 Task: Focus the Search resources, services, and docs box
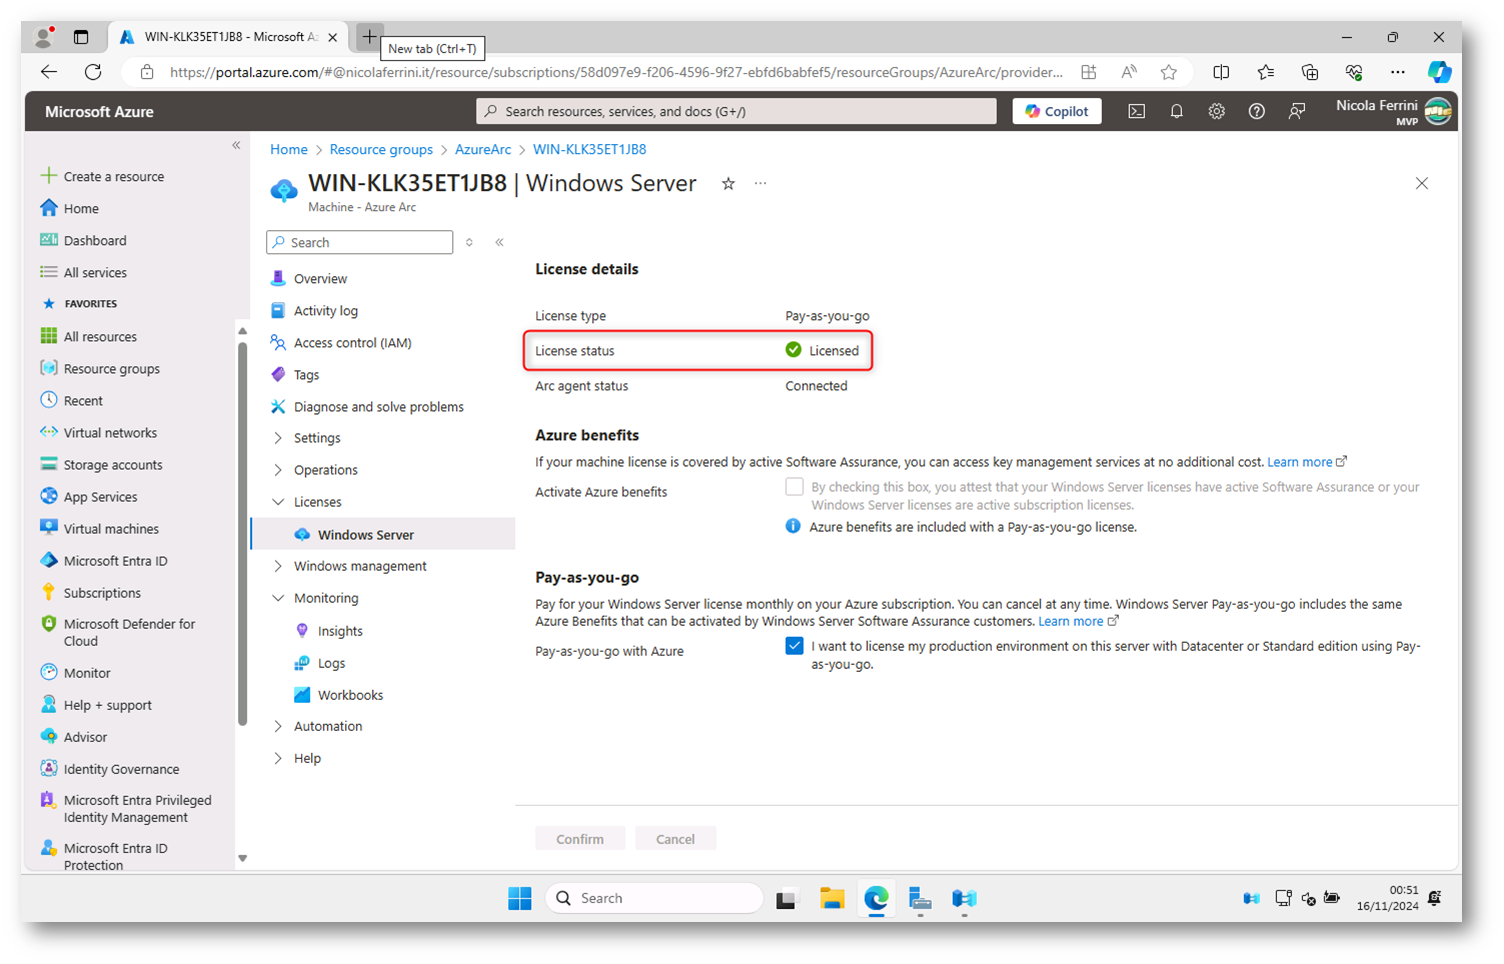pyautogui.click(x=737, y=111)
